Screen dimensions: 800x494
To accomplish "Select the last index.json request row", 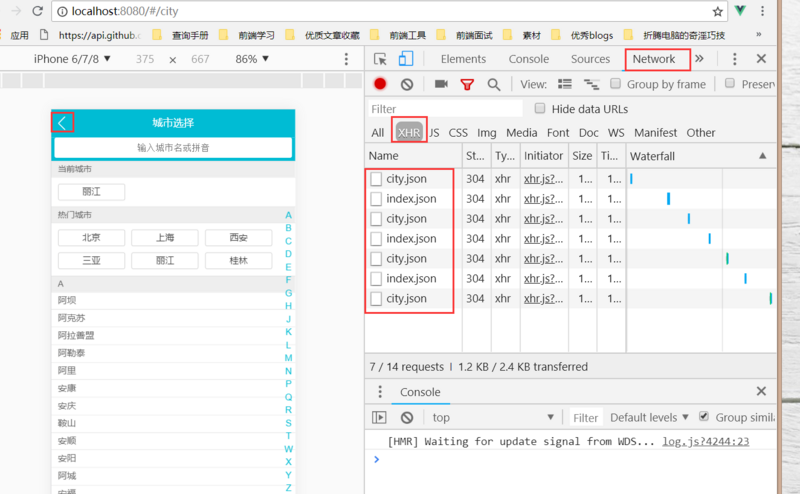I will (570, 279).
